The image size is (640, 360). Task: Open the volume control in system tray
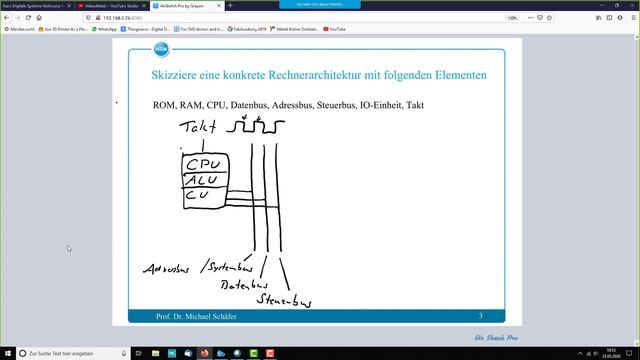pyautogui.click(x=596, y=353)
